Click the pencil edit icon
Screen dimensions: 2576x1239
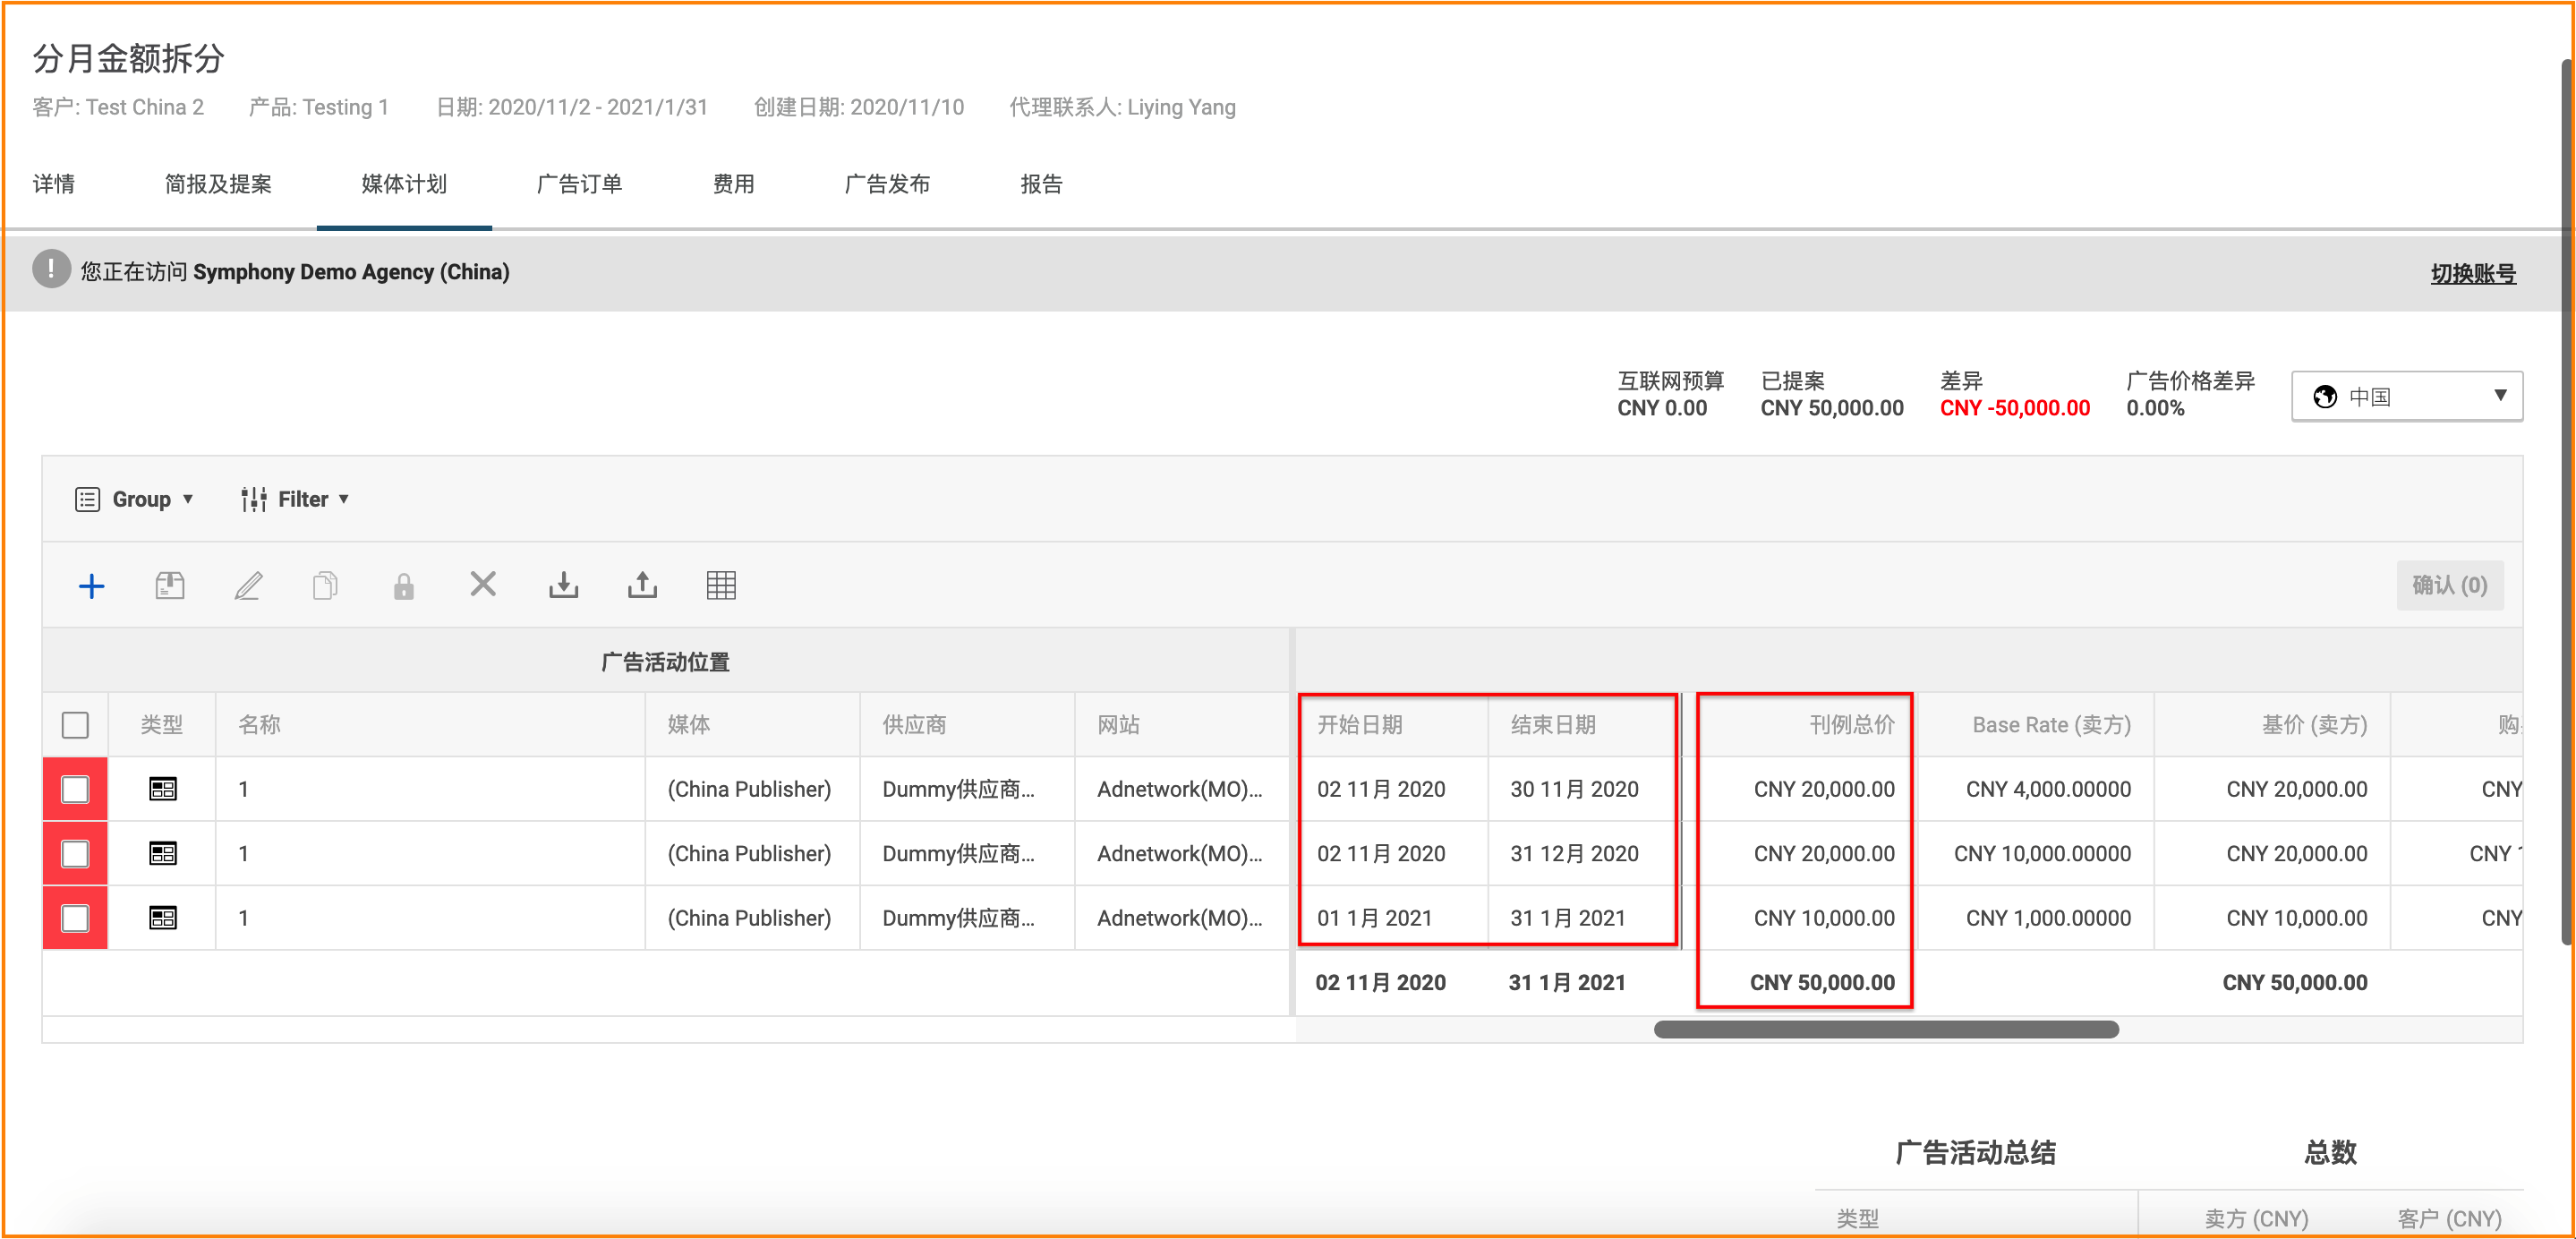248,586
